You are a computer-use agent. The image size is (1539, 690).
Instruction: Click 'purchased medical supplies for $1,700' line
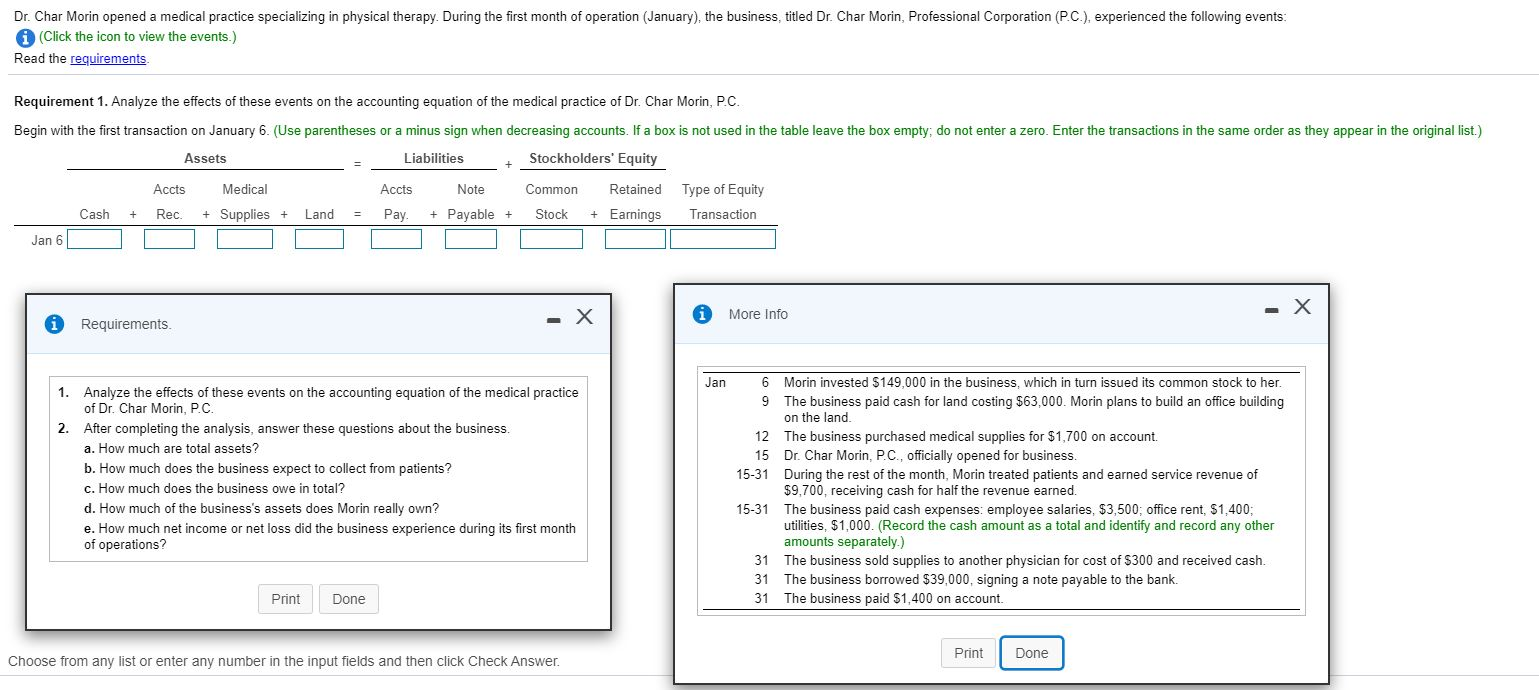click(x=971, y=436)
